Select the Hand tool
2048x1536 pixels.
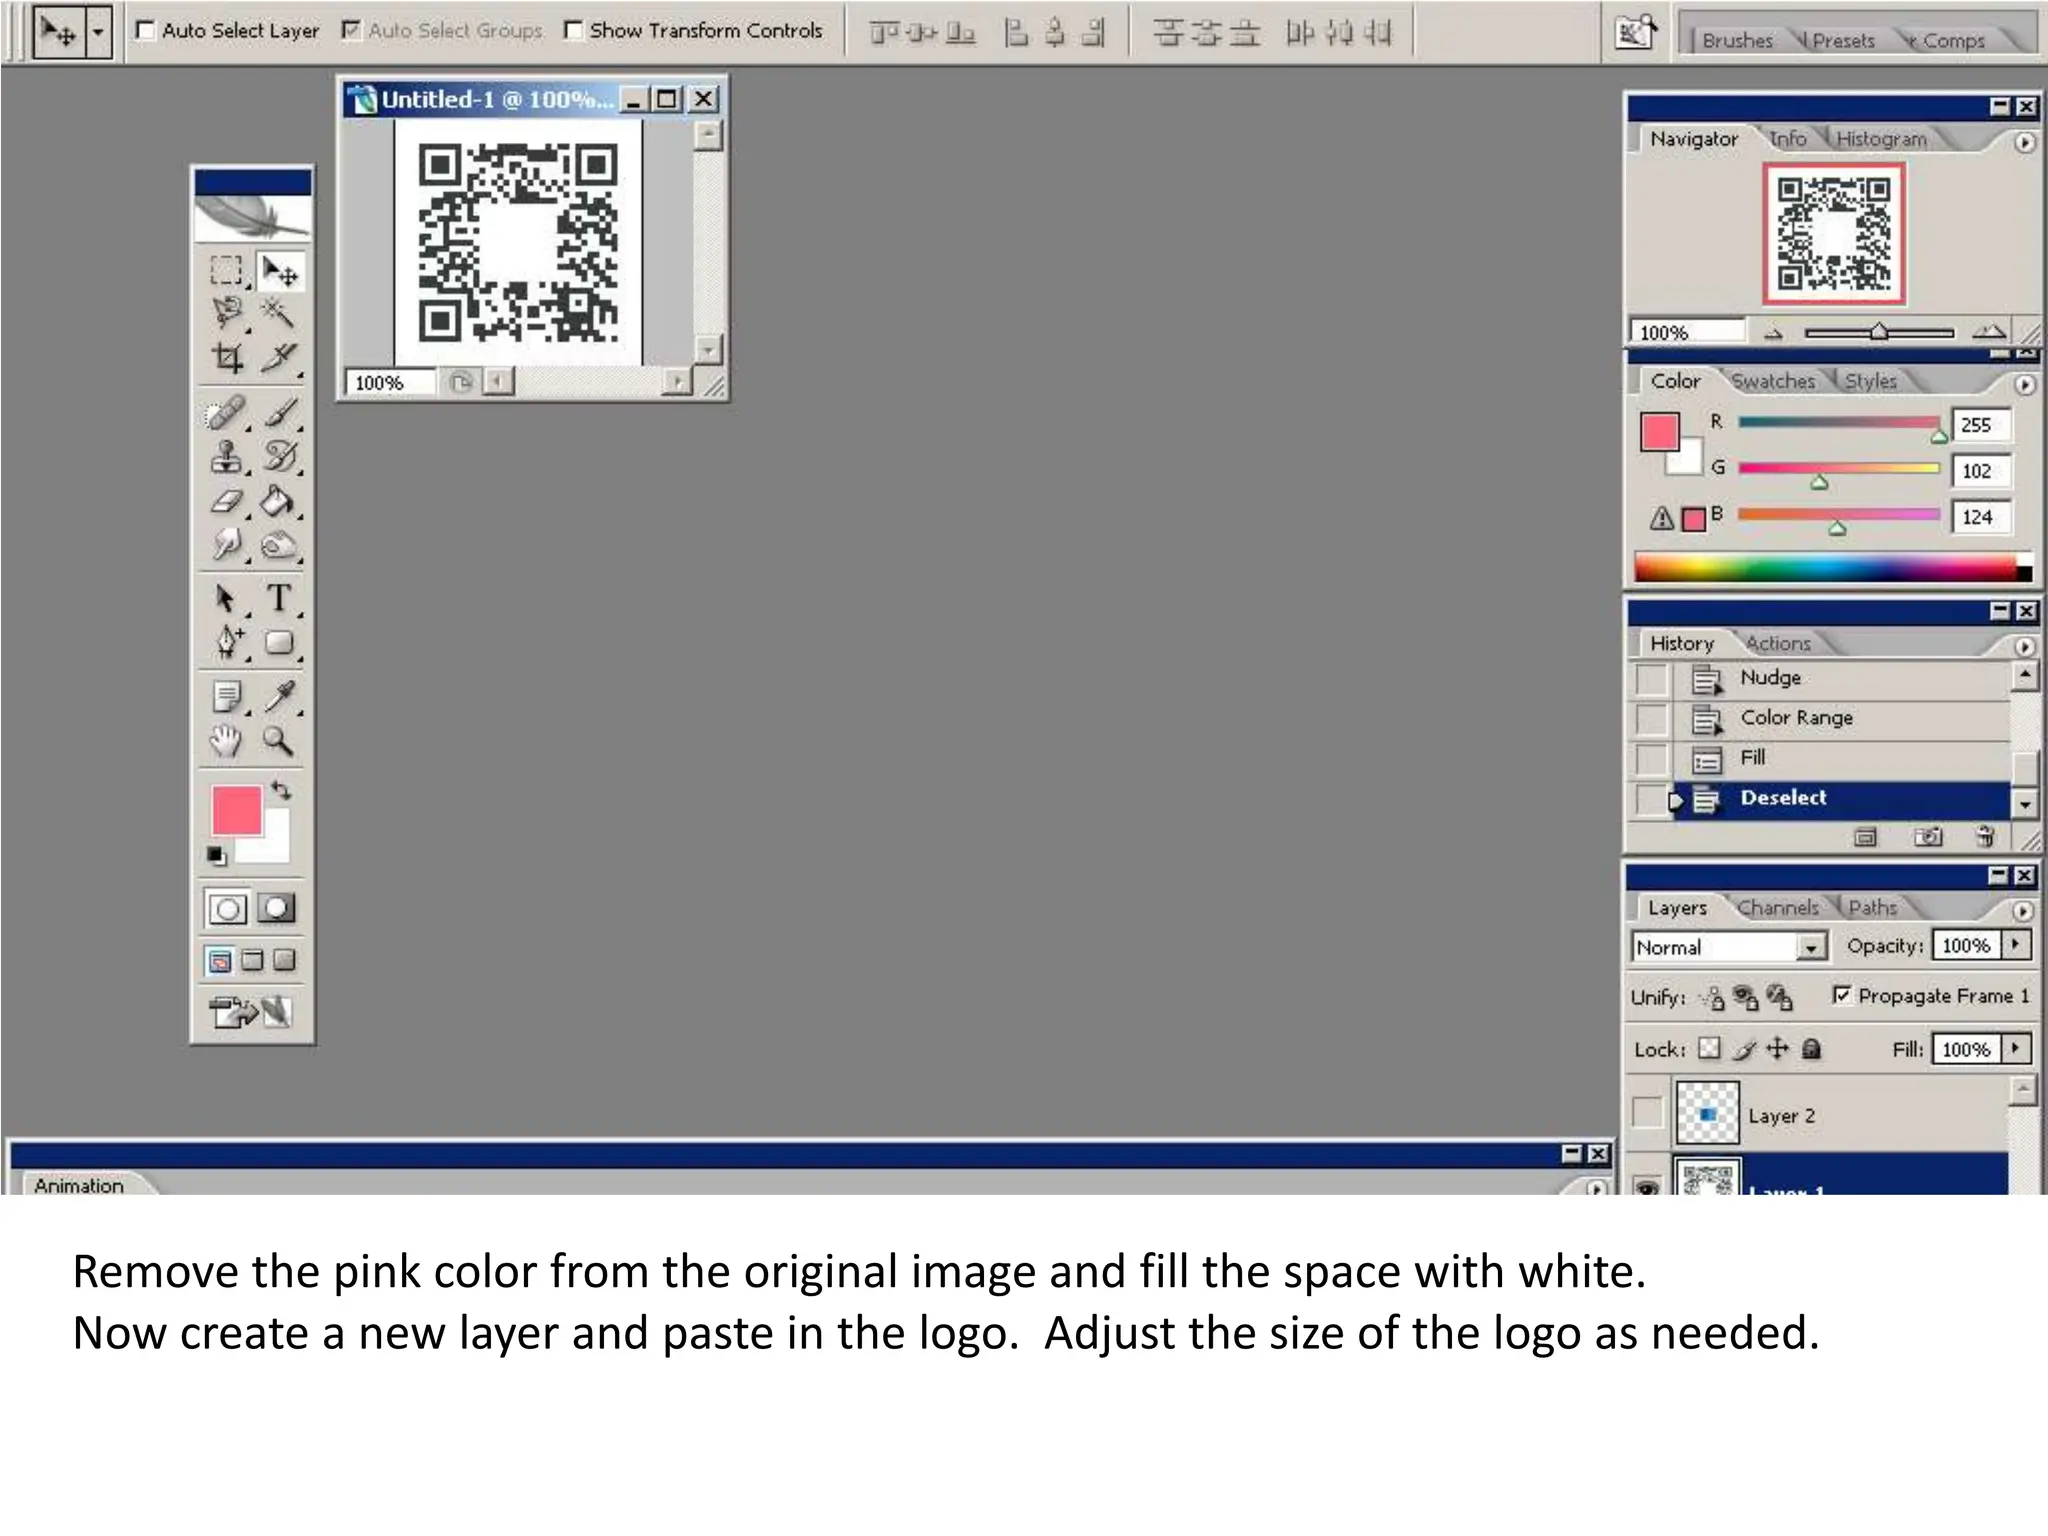(226, 741)
